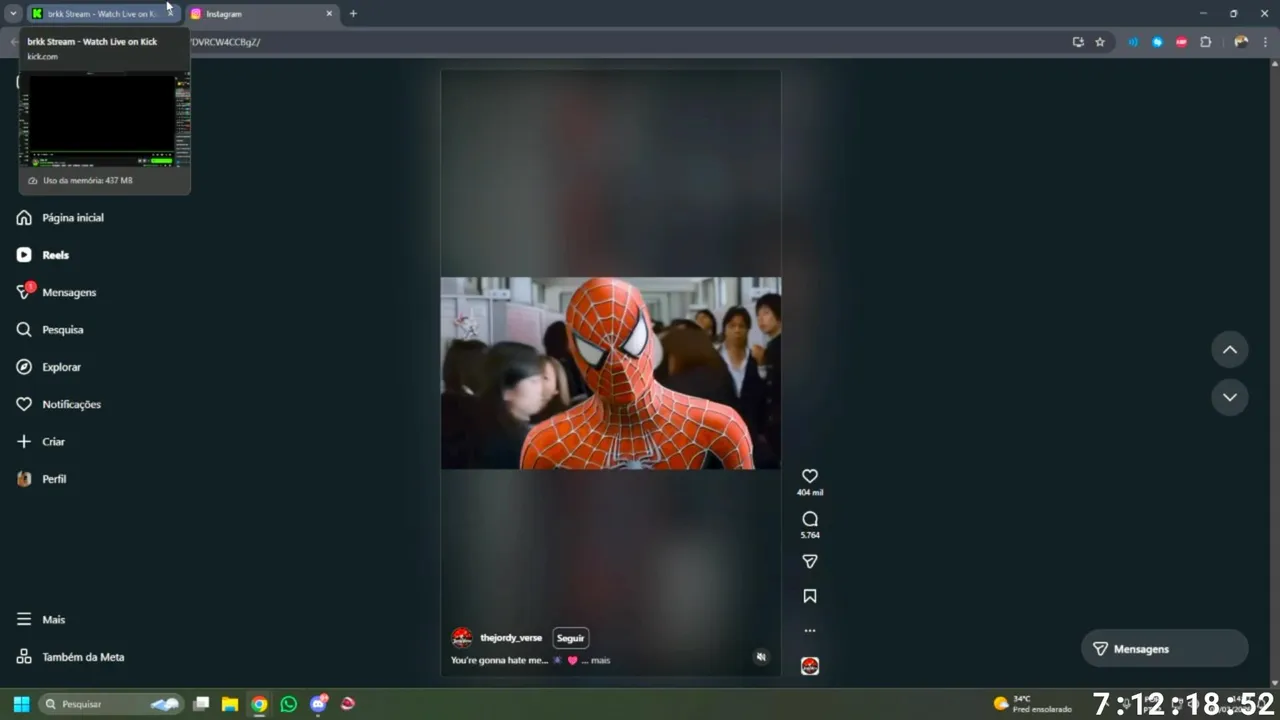Open weather widget showing 34°C
The width and height of the screenshot is (1280, 720).
(x=1032, y=704)
